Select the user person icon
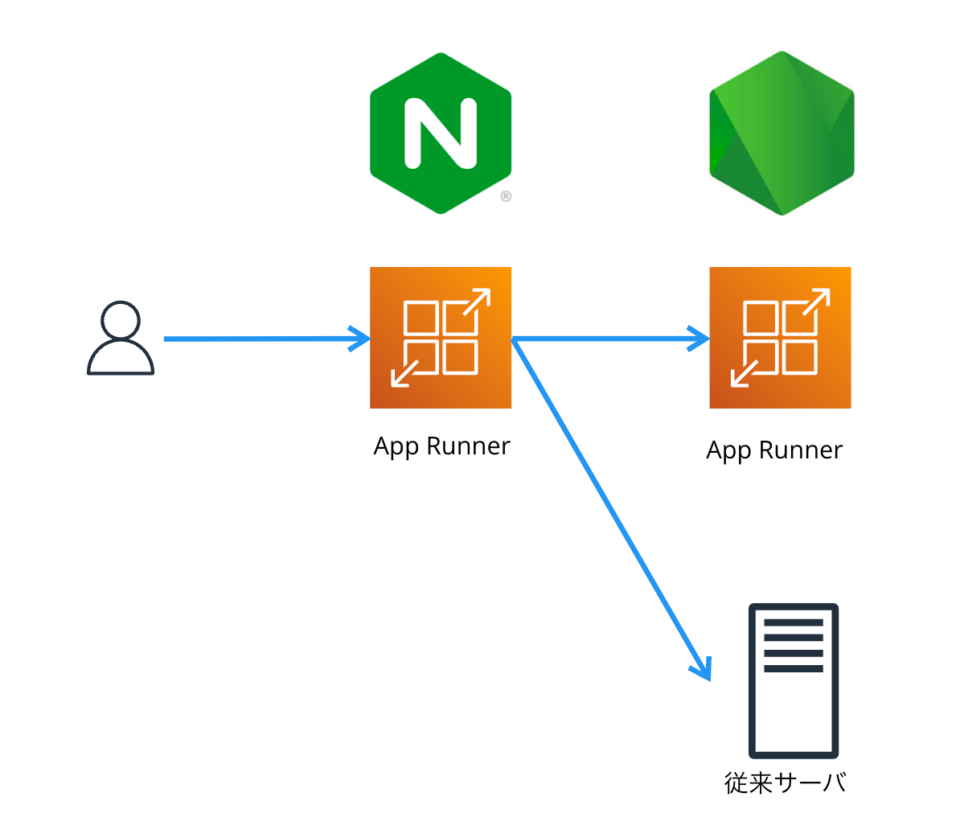 click(123, 340)
